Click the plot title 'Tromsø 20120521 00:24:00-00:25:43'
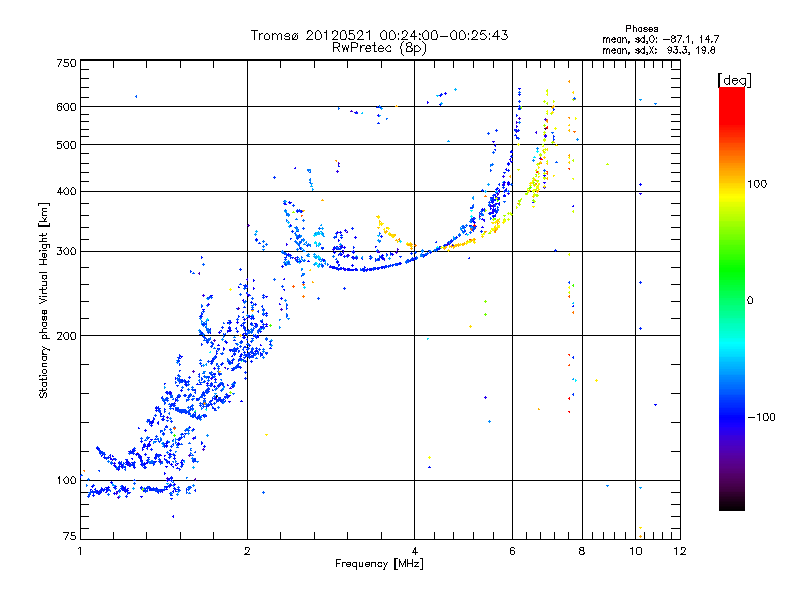This screenshot has width=800, height=600. (x=379, y=35)
